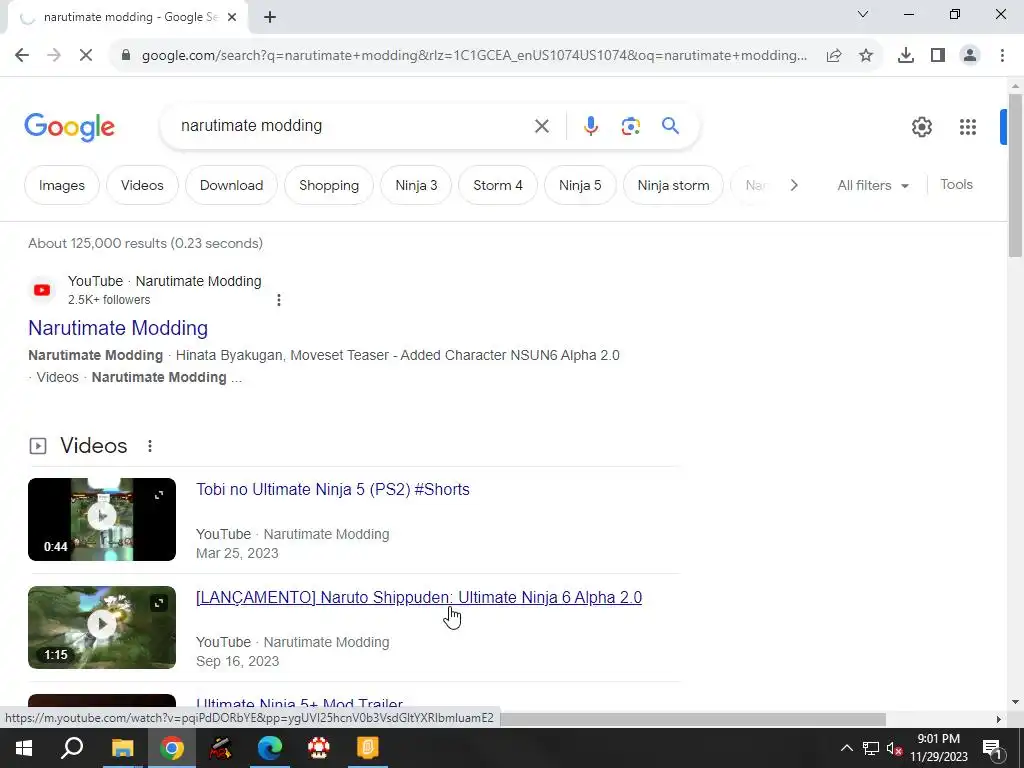Open the yellow notes app in taskbar
Screen dimensions: 1024x768
tap(368, 748)
